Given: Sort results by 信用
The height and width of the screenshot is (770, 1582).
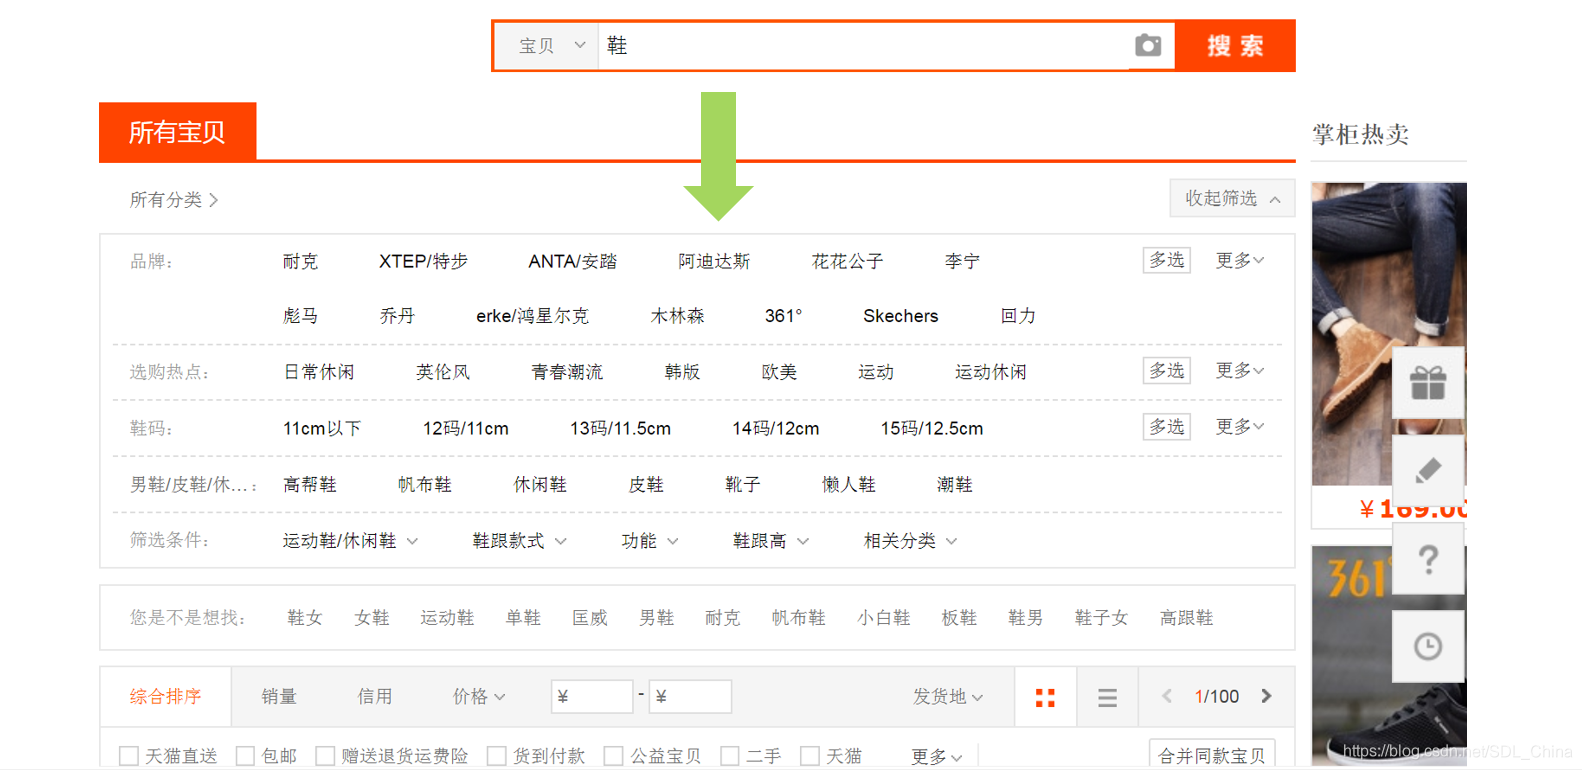Looking at the screenshot, I should [x=375, y=697].
